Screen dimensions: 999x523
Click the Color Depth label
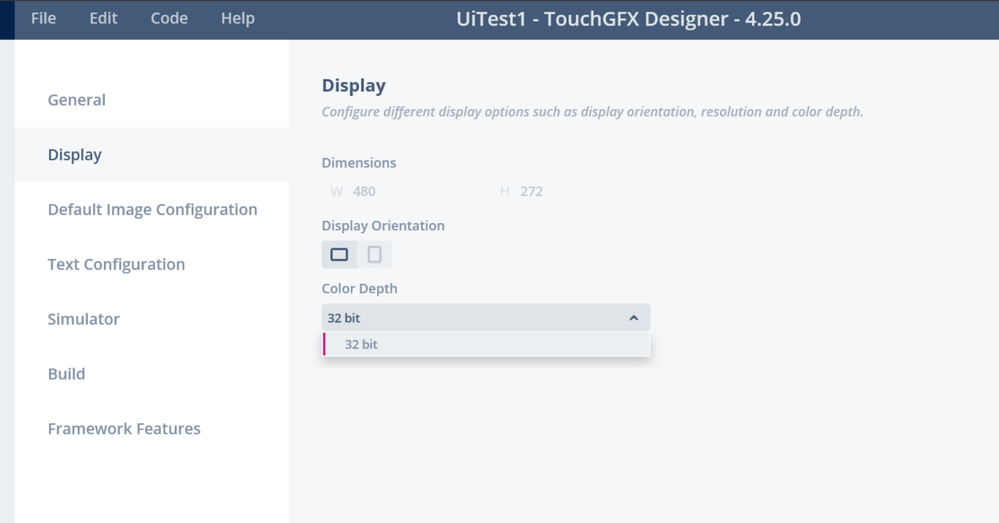(x=359, y=289)
